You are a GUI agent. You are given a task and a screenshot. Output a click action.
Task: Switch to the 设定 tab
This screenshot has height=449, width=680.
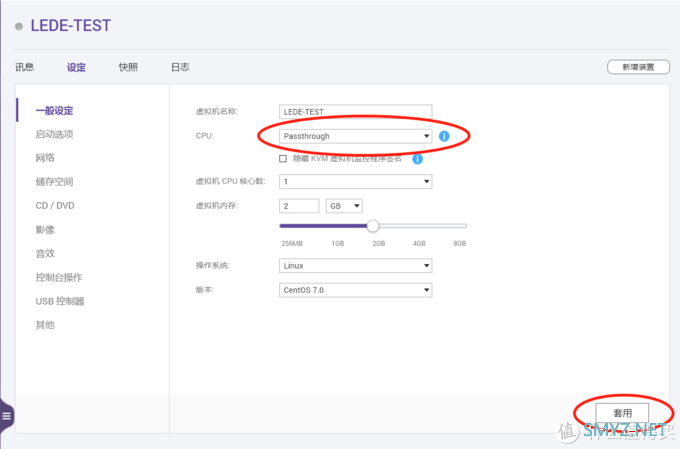click(76, 67)
